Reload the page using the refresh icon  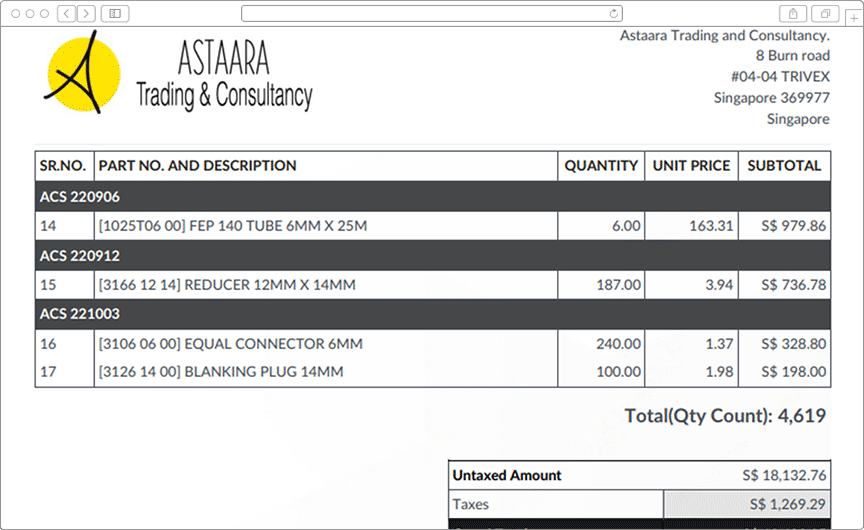click(614, 13)
